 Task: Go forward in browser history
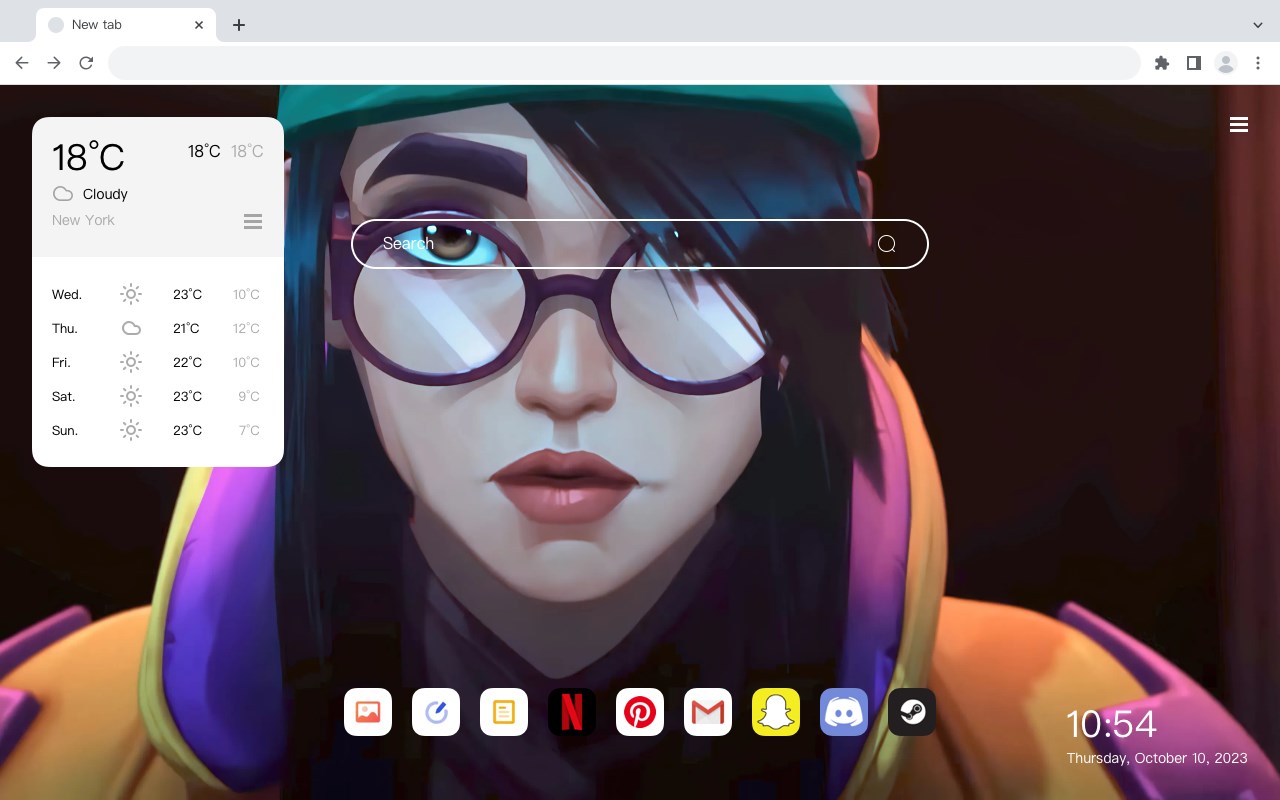[x=54, y=63]
